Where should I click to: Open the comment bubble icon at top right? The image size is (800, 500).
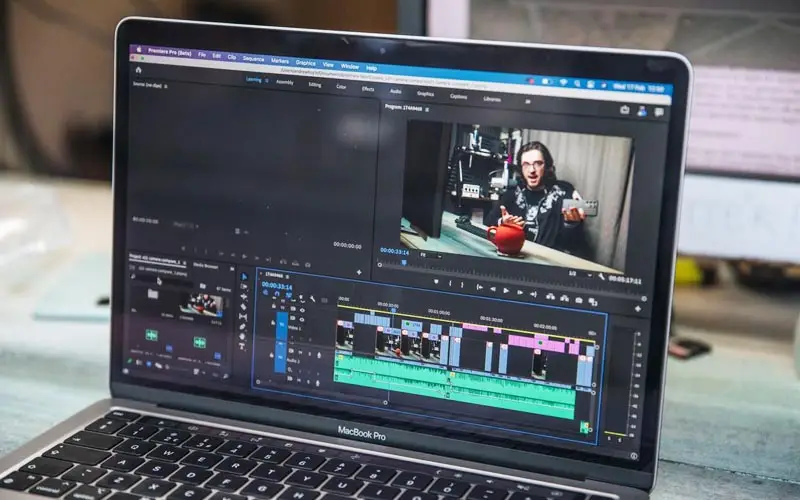coord(659,112)
